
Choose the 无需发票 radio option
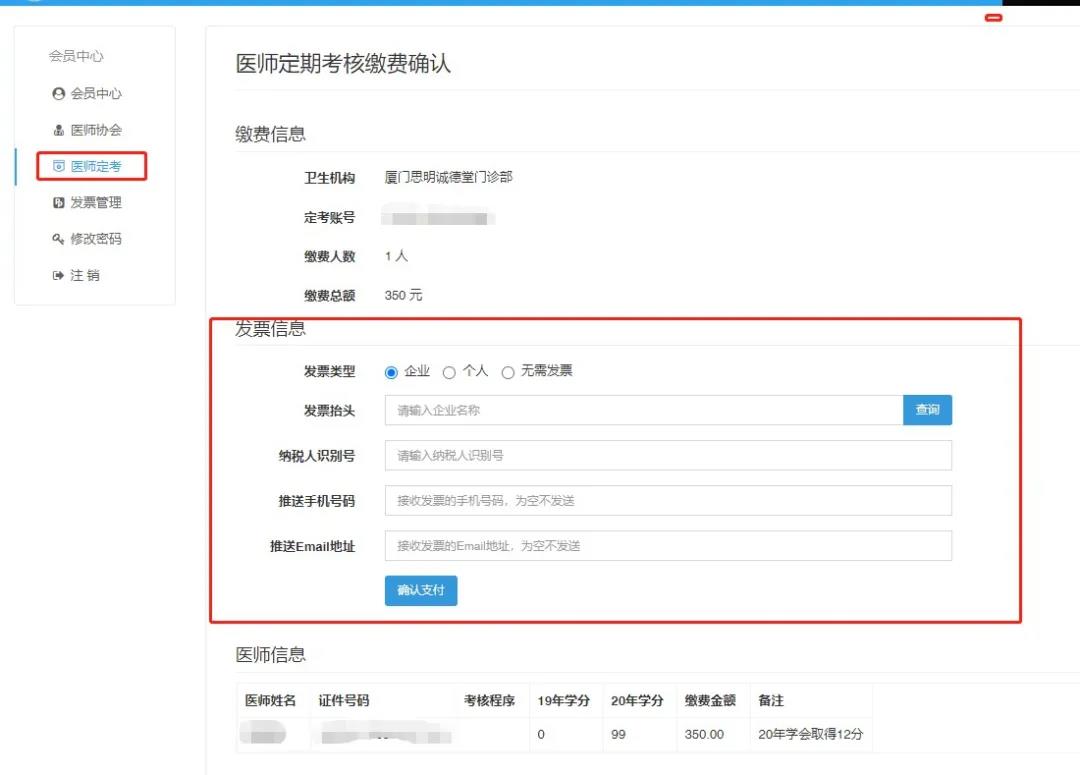pyautogui.click(x=508, y=372)
